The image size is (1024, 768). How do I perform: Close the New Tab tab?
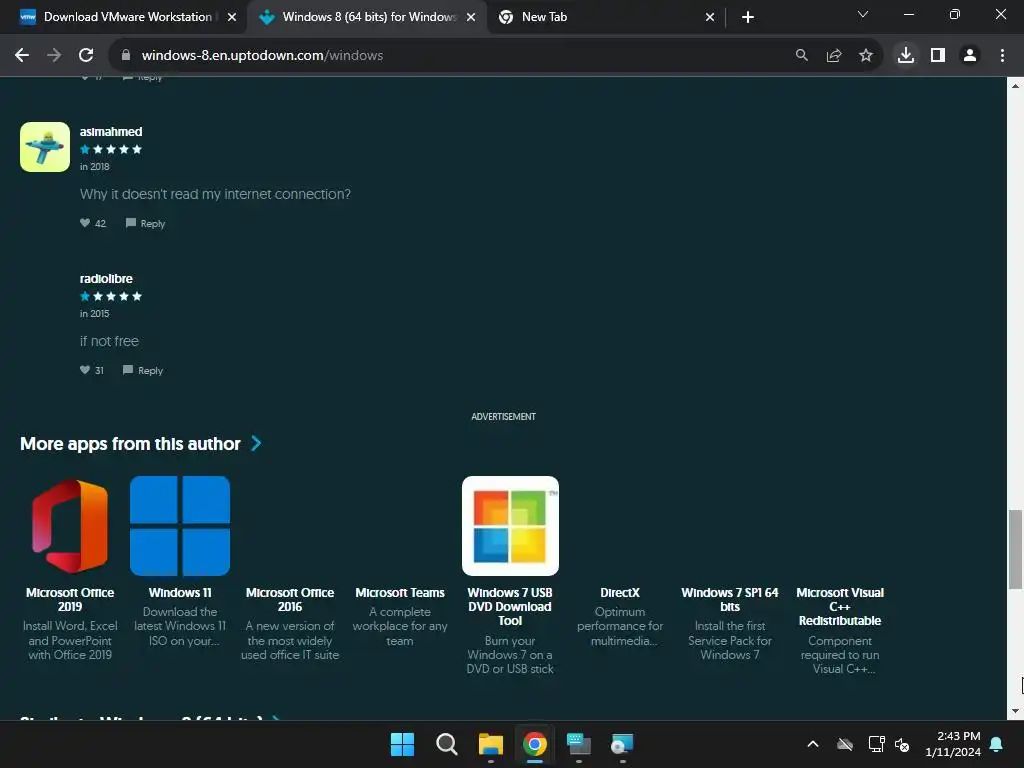(710, 17)
